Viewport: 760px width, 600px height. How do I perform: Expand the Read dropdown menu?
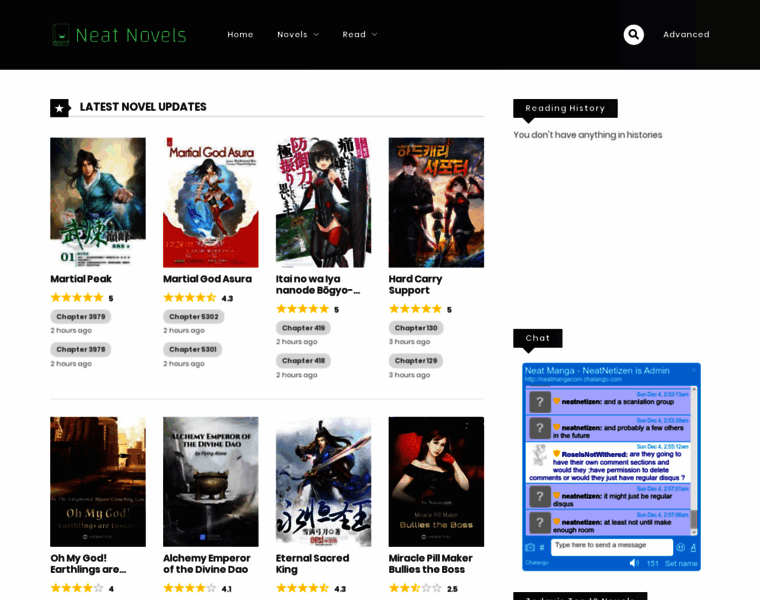pyautogui.click(x=360, y=34)
